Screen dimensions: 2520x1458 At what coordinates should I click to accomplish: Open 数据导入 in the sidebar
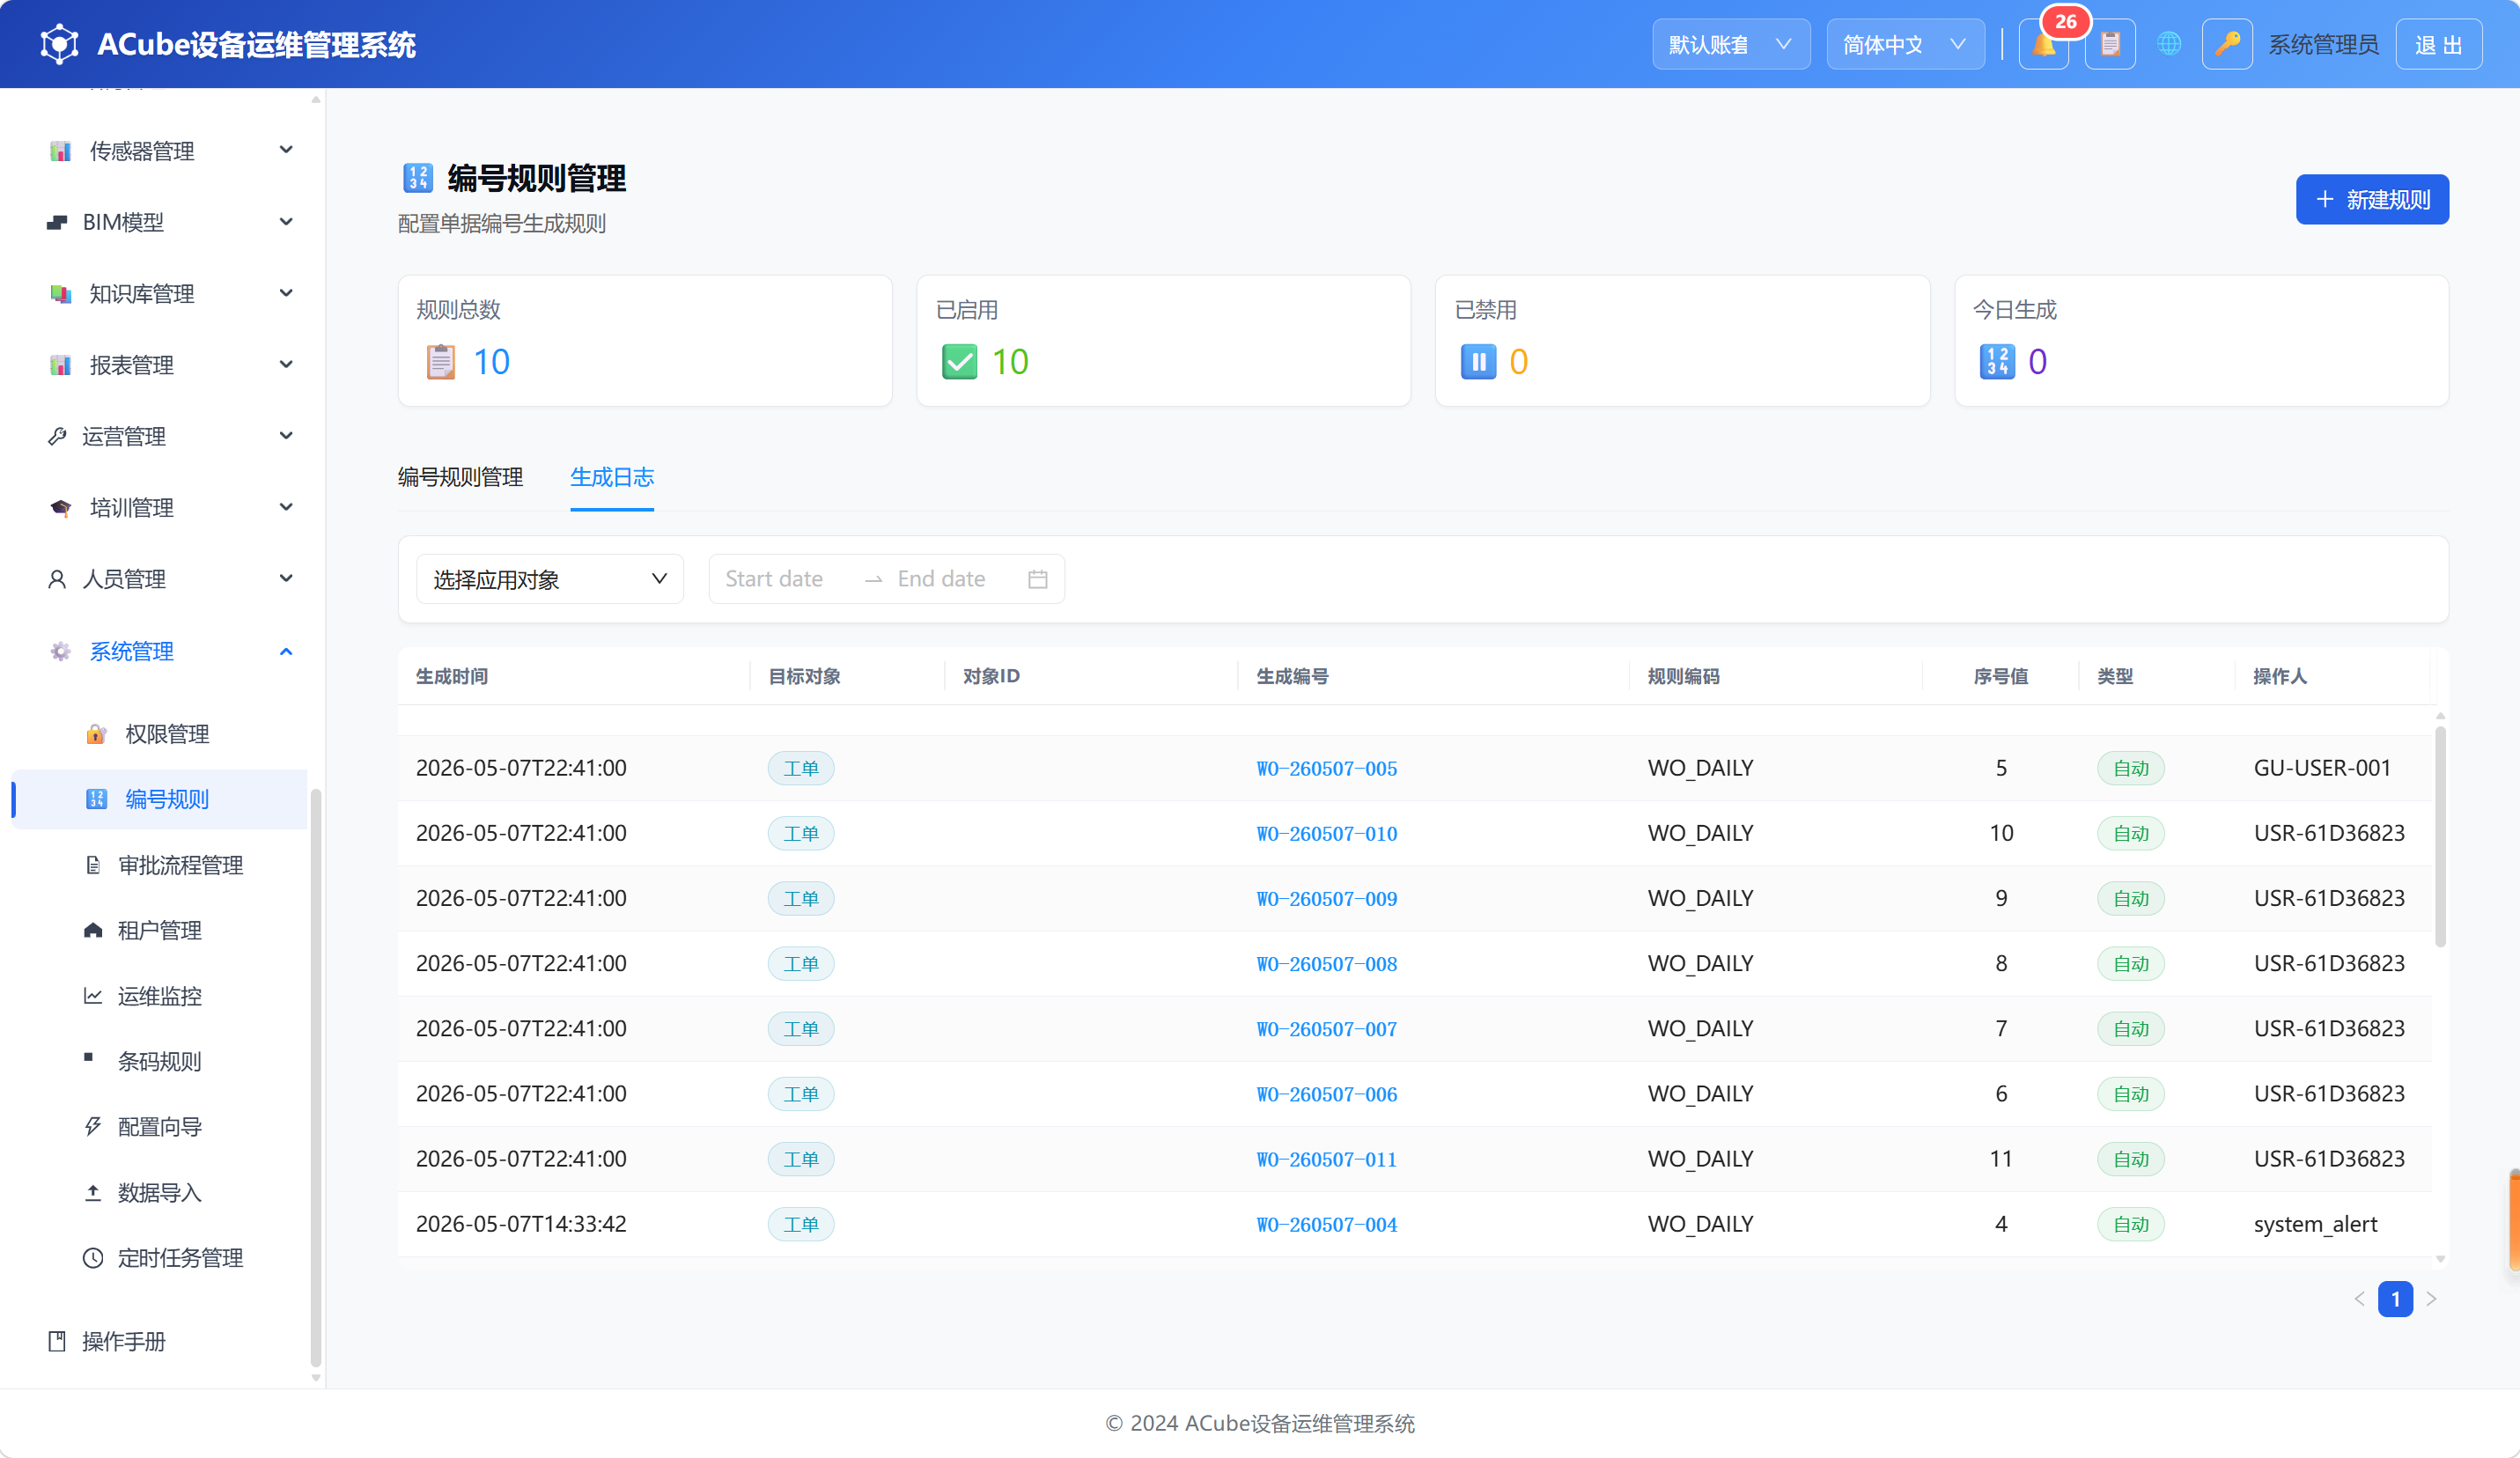click(160, 1192)
